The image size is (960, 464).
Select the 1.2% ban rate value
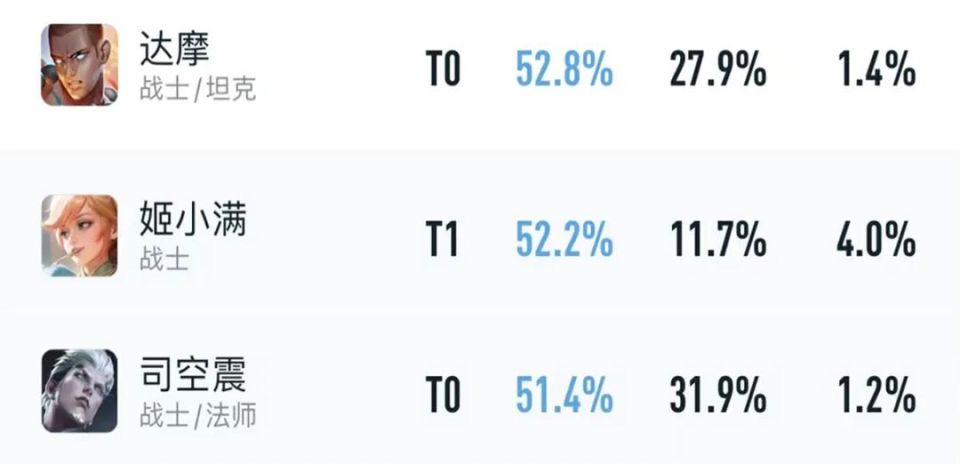click(876, 396)
